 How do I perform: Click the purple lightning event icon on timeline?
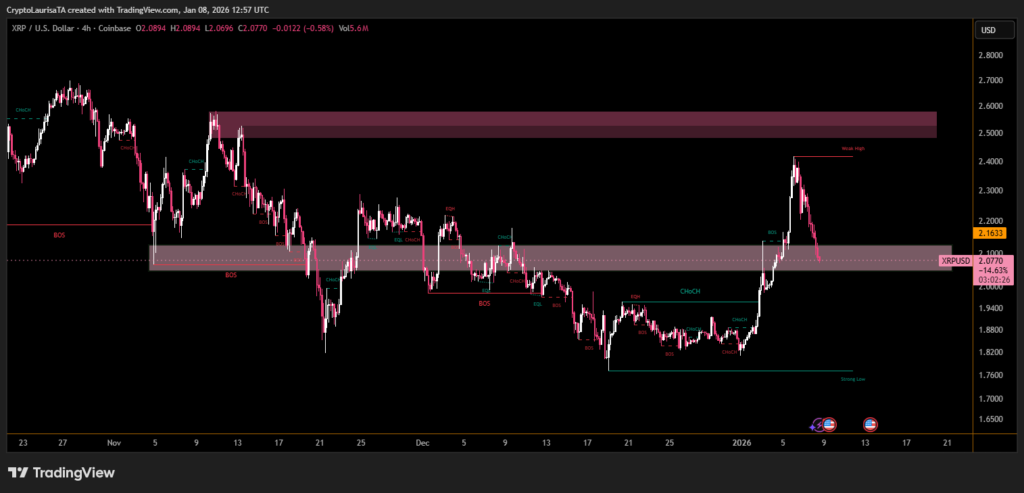pos(818,424)
